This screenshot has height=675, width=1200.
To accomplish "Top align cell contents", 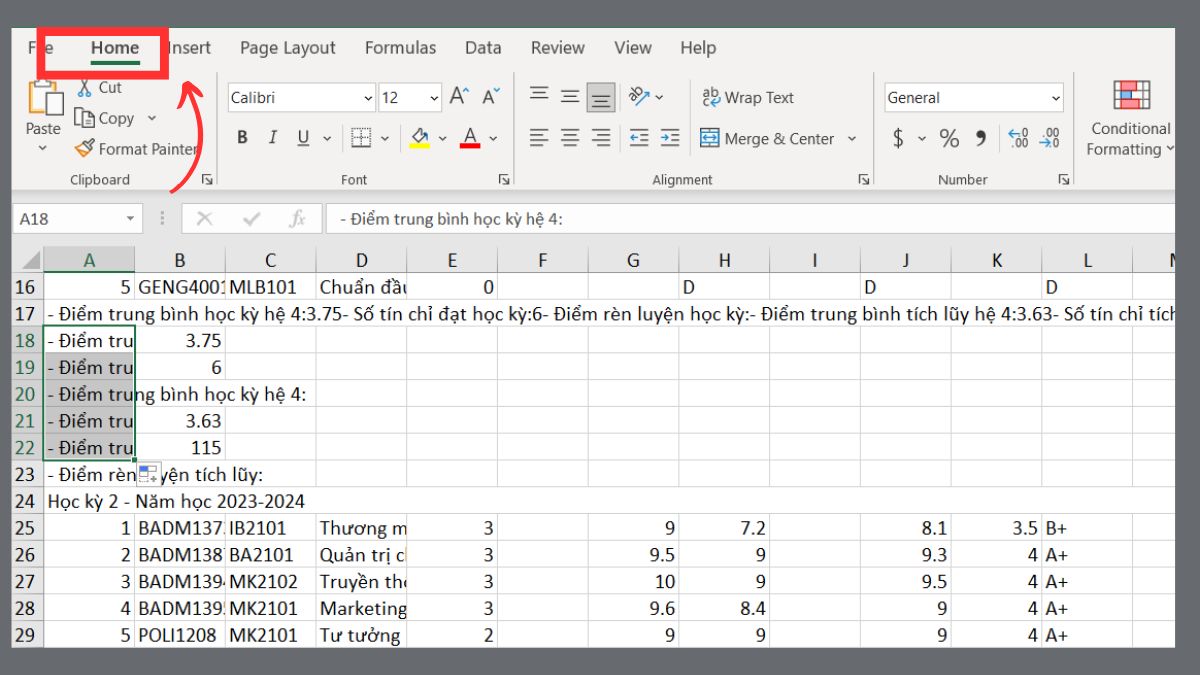I will point(539,96).
